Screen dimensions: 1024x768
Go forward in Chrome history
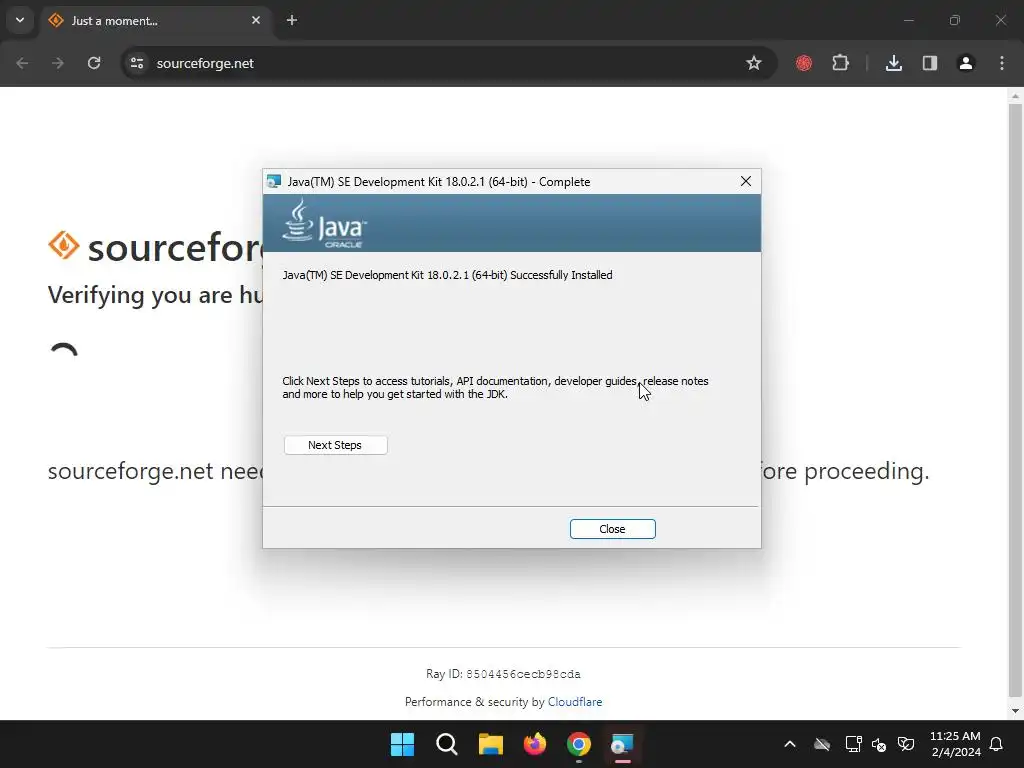click(x=58, y=63)
